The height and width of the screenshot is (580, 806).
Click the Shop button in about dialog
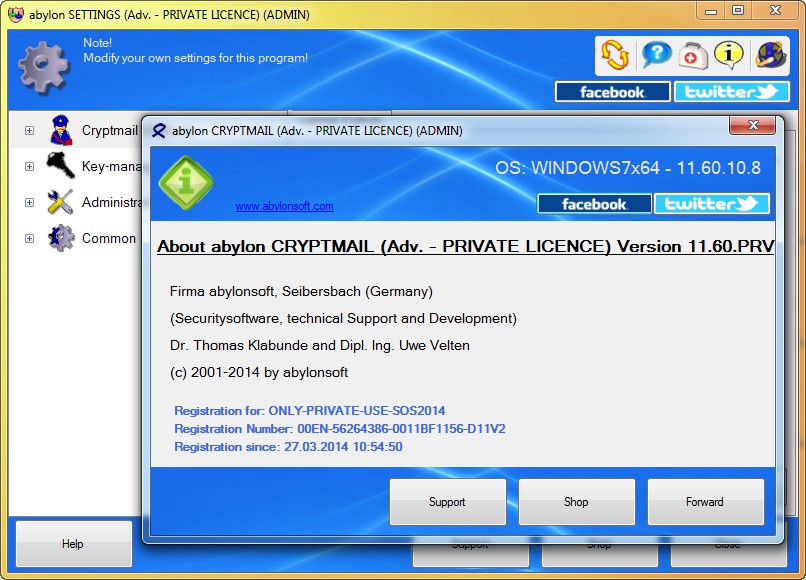point(577,502)
